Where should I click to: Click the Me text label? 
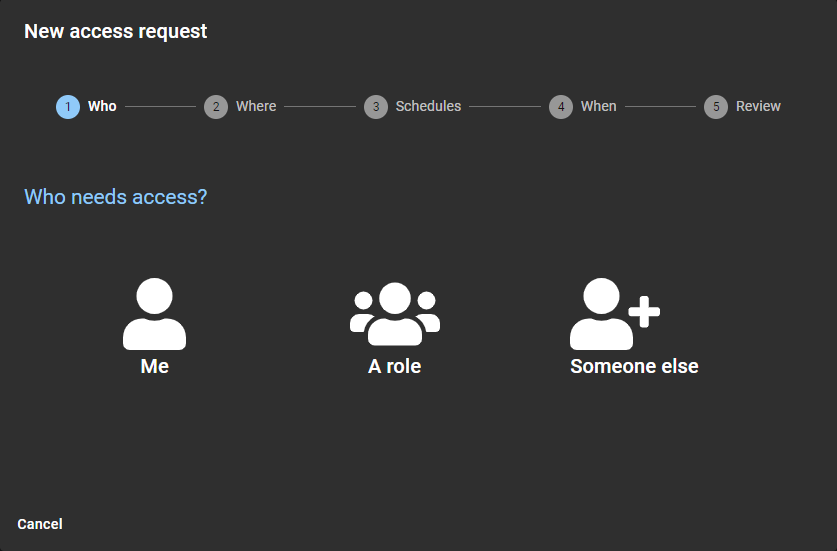[155, 367]
